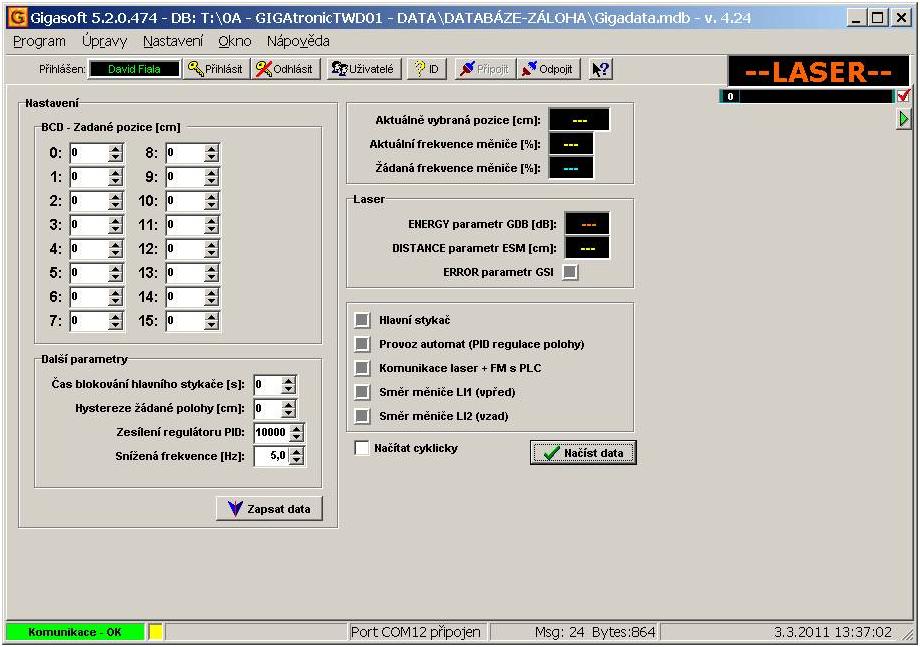Image resolution: width=920 pixels, height=647 pixels.
Task: Open the Nápověda help menu
Action: (x=298, y=41)
